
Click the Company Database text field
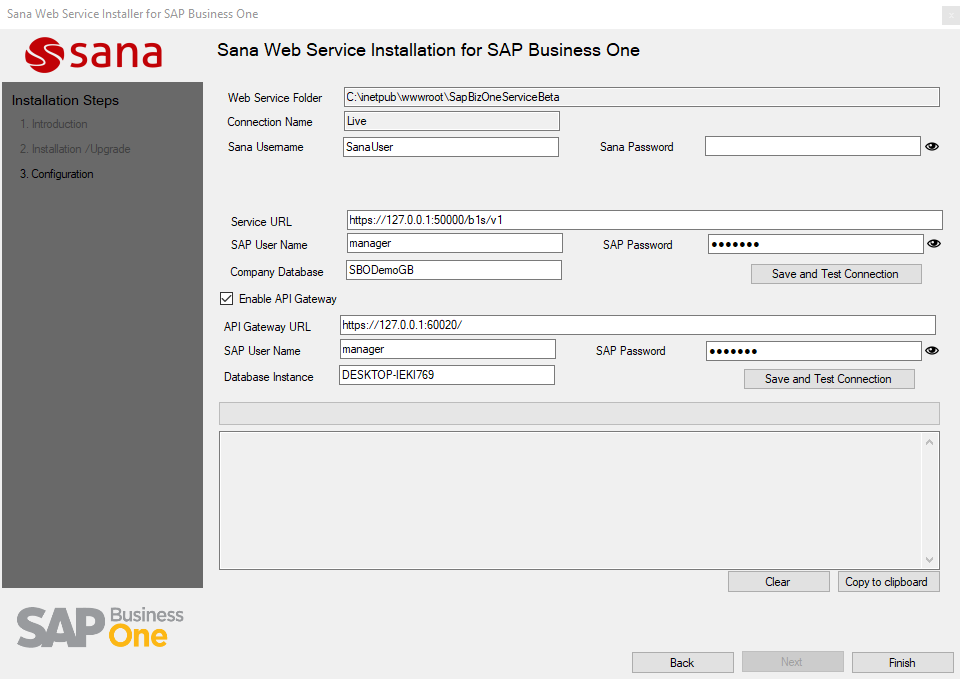[x=452, y=270]
